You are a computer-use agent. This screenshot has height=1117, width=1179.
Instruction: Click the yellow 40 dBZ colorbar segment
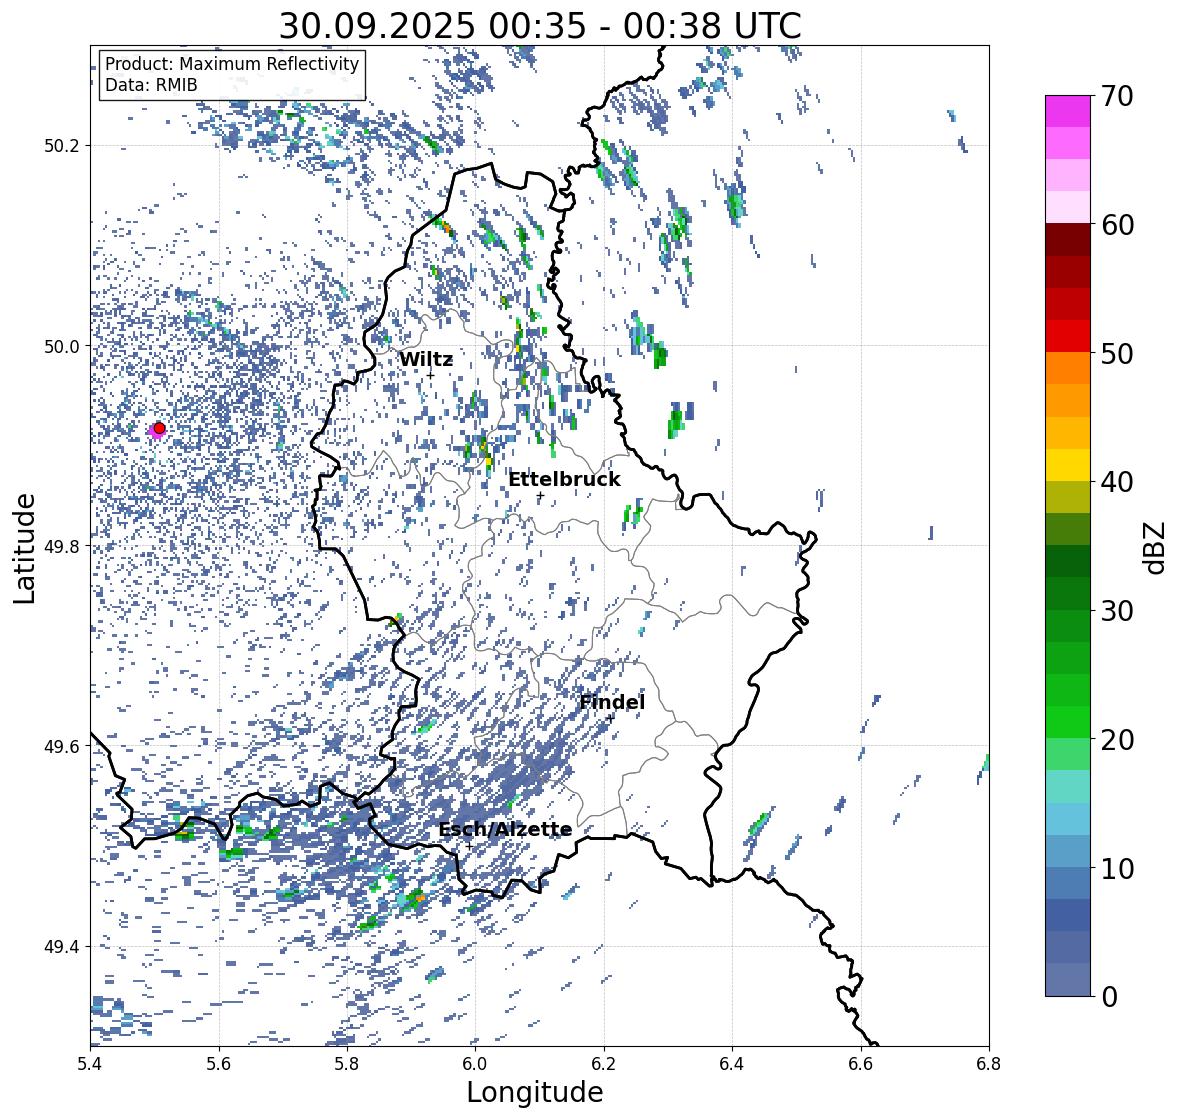[1068, 465]
